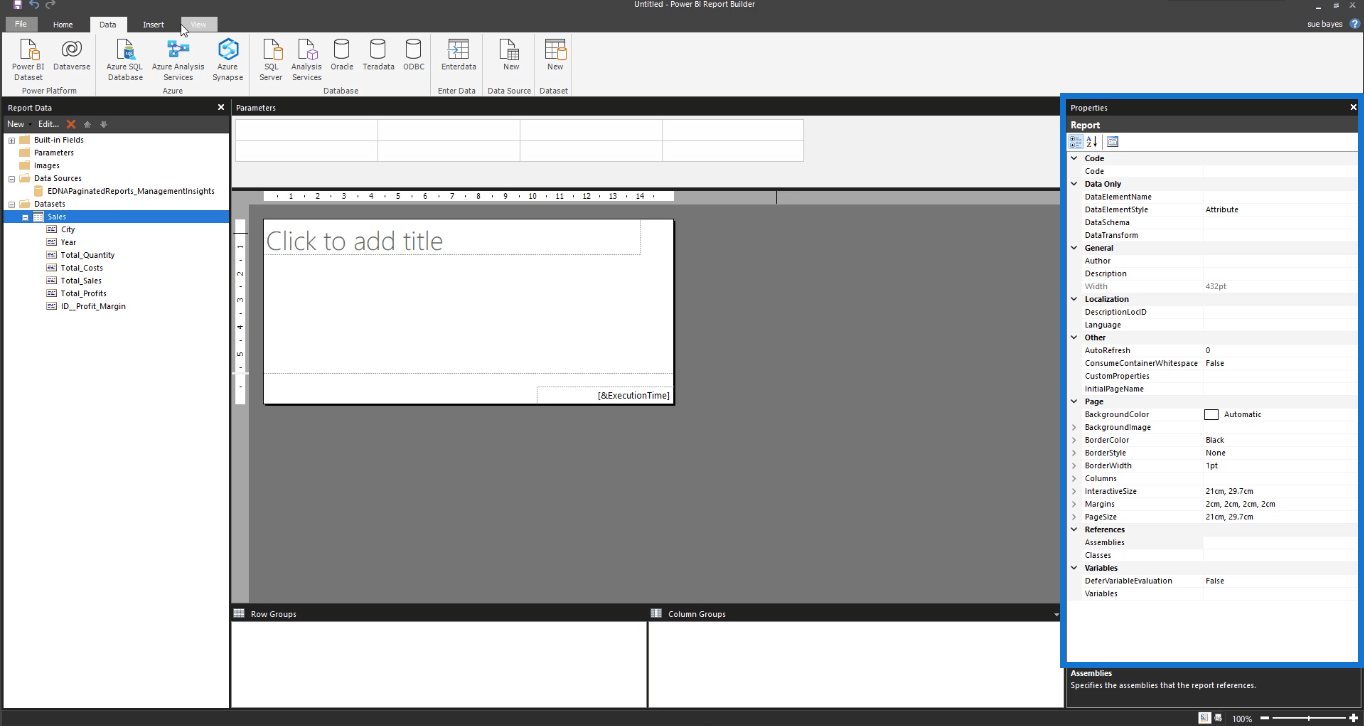Switch to the Insert tab
Image resolution: width=1364 pixels, height=726 pixels.
pos(153,24)
